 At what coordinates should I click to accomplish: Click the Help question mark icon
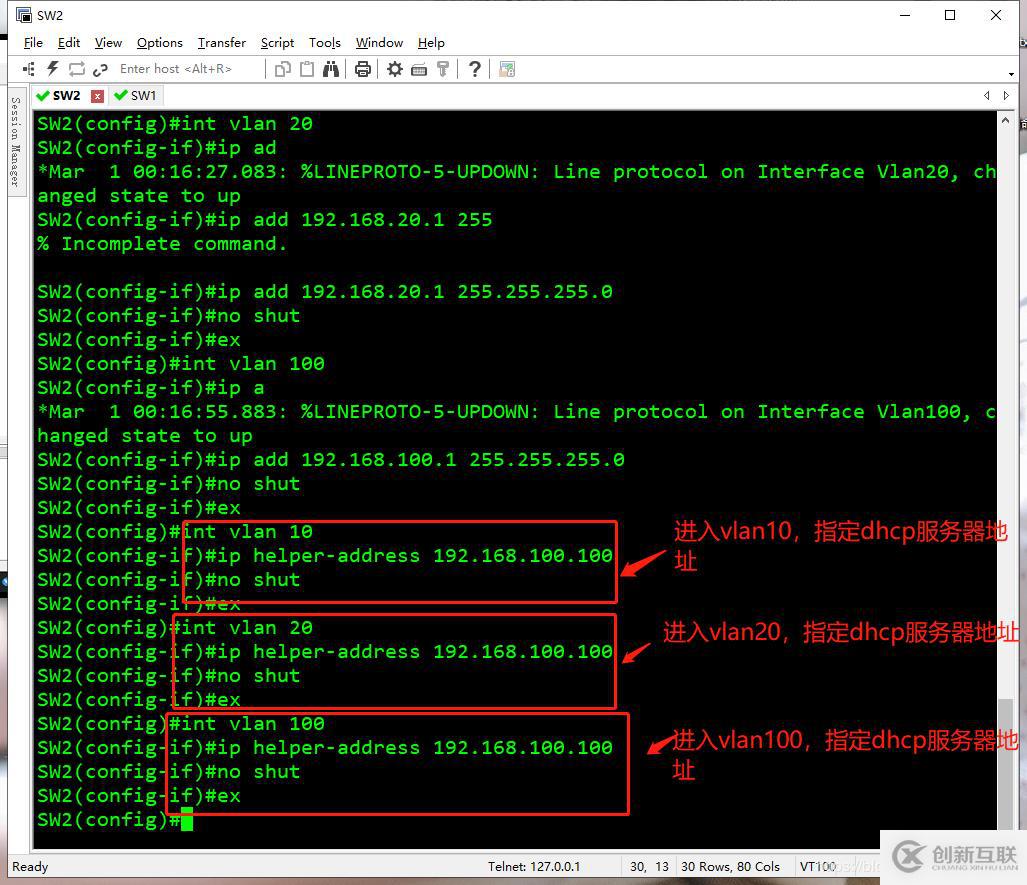475,69
